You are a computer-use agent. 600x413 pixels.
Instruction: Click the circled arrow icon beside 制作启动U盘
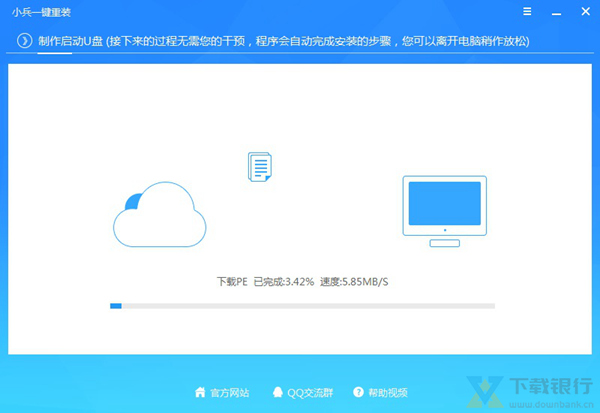coord(24,41)
